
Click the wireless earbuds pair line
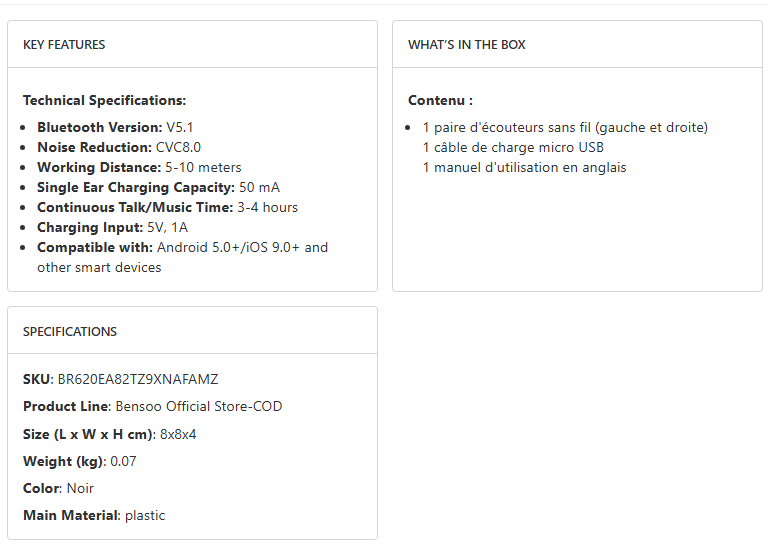tap(565, 128)
